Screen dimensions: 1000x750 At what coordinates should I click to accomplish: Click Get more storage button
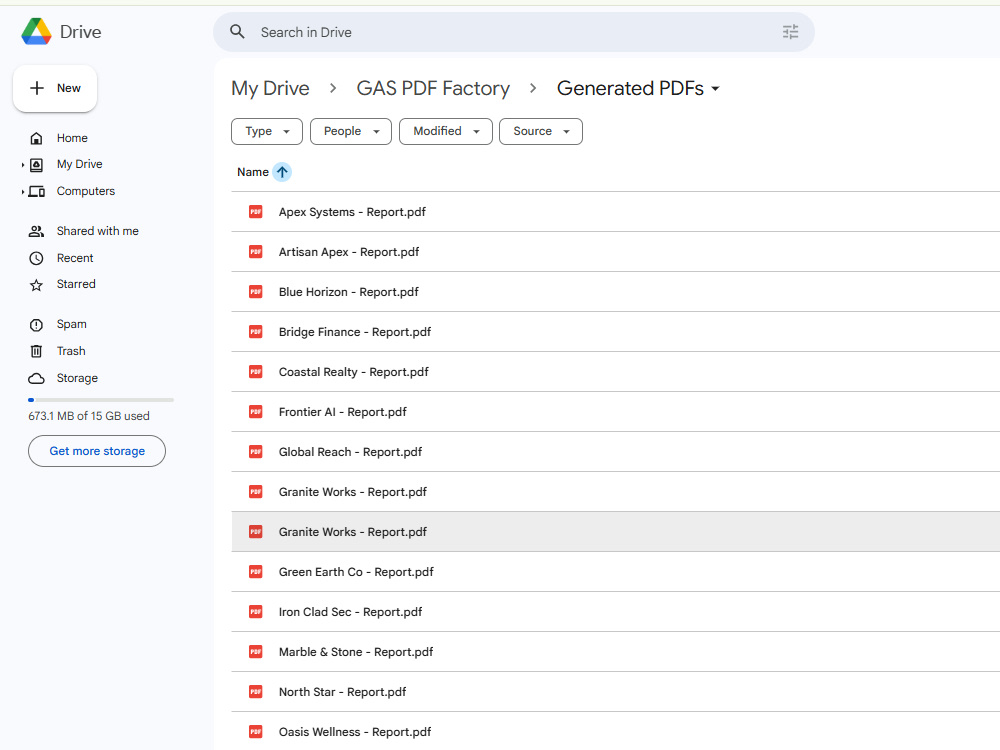pyautogui.click(x=97, y=451)
